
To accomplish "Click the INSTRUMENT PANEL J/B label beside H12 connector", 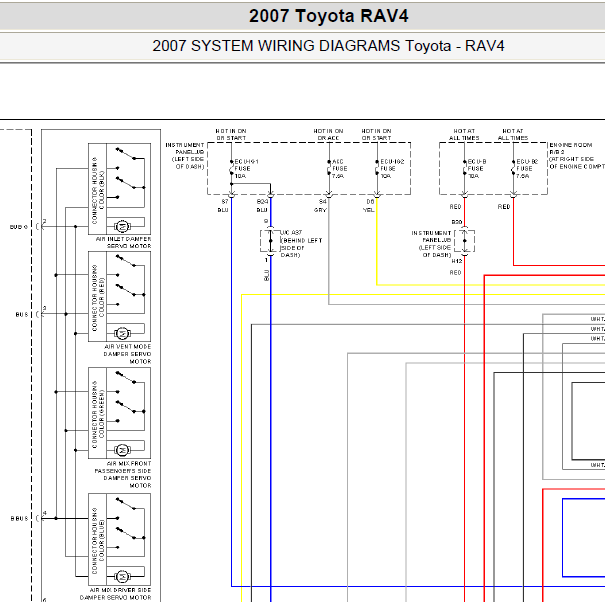I will tap(431, 244).
